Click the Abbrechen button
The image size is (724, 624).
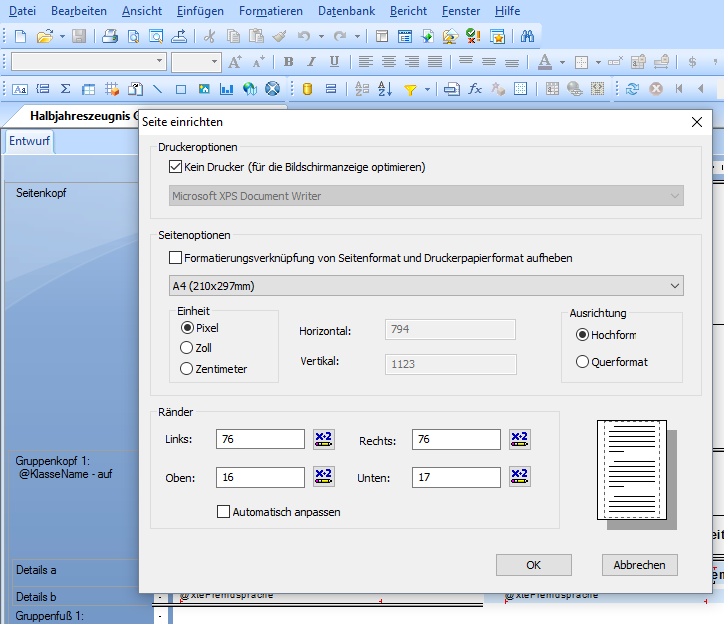tap(640, 565)
